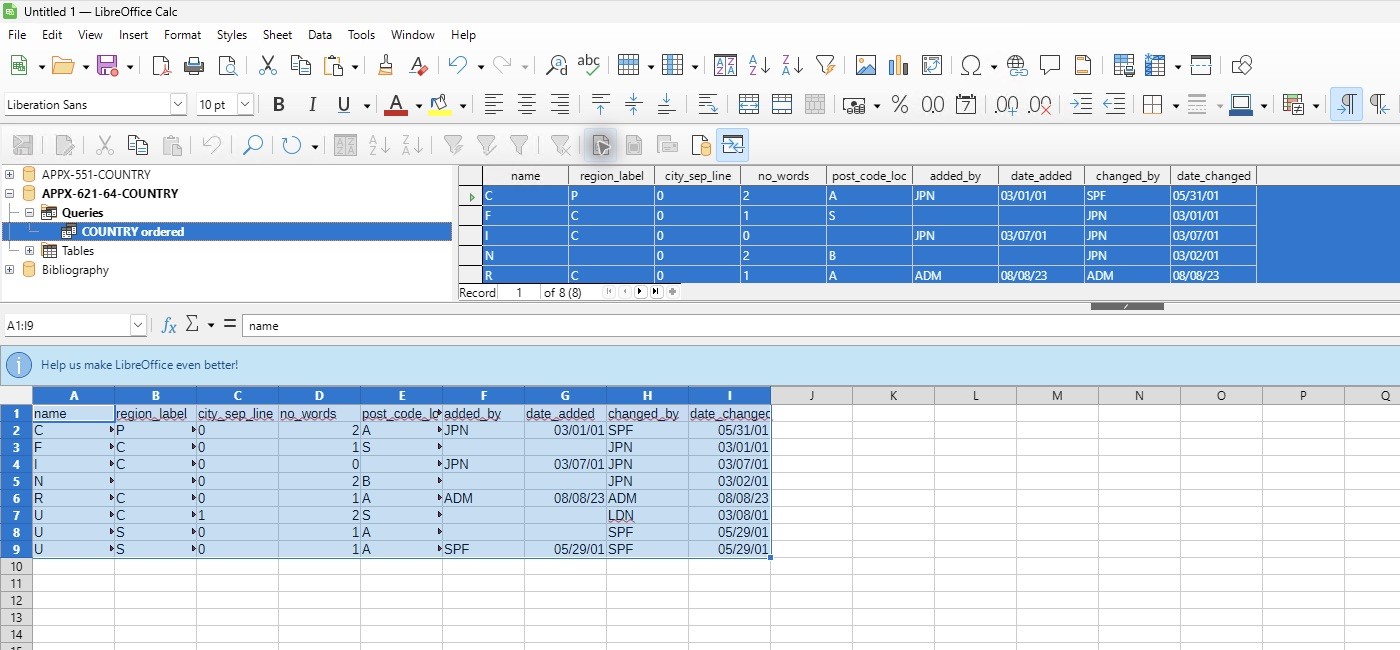The width and height of the screenshot is (1400, 650).
Task: Open the Undo dropdown arrow
Action: (480, 66)
